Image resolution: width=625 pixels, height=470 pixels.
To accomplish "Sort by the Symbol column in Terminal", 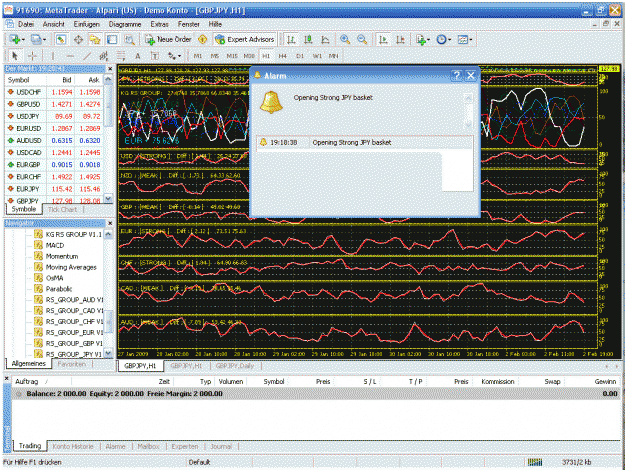I will pyautogui.click(x=273, y=382).
